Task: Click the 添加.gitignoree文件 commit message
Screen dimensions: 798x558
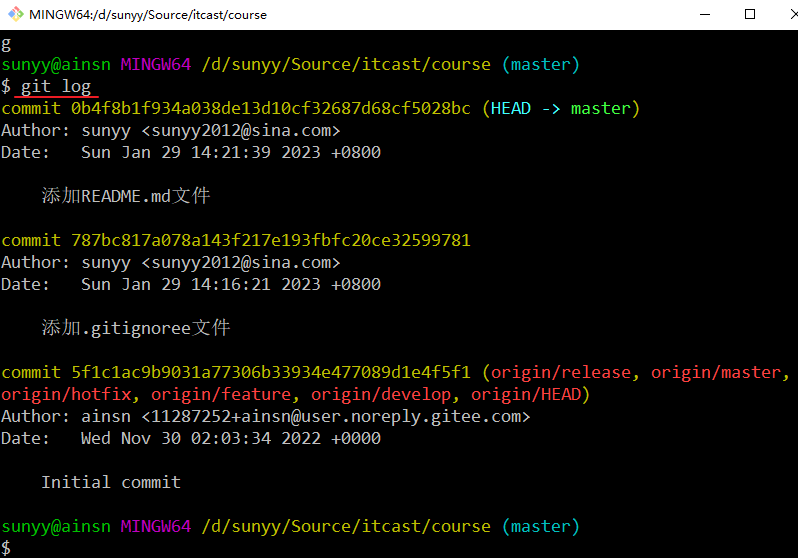Action: (x=136, y=328)
